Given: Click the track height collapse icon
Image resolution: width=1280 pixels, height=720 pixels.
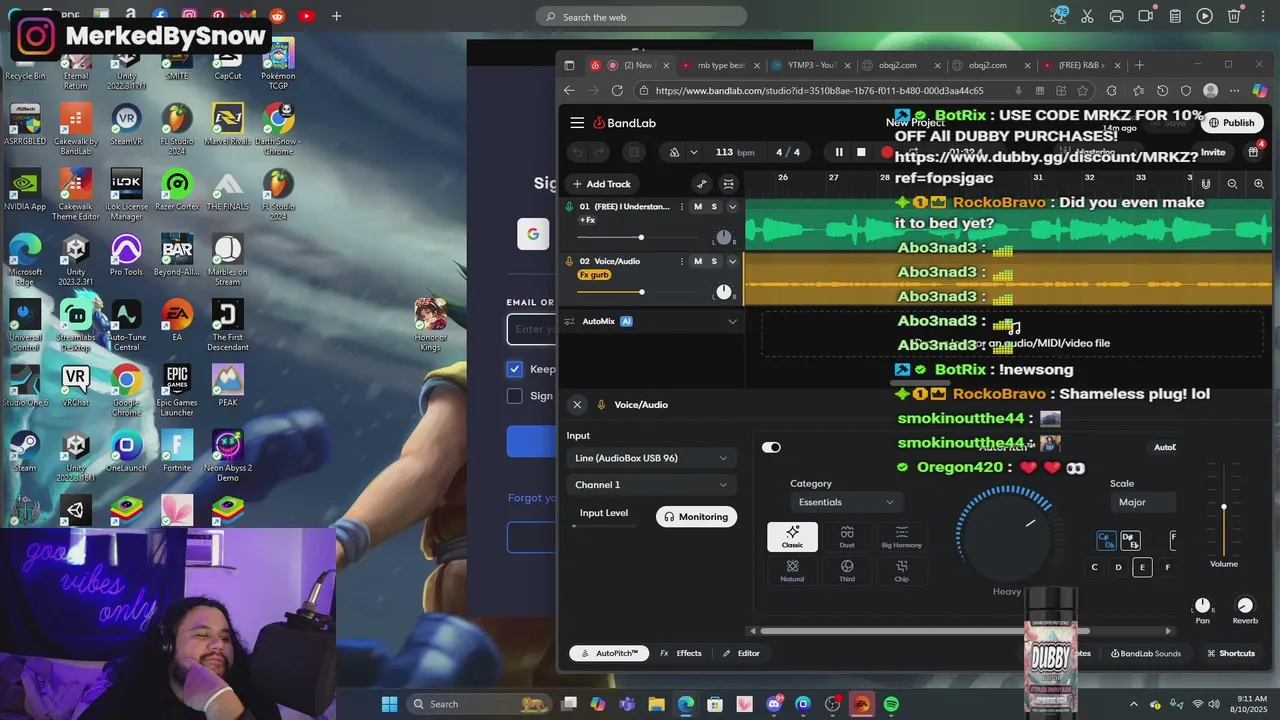Looking at the screenshot, I should pos(728,184).
